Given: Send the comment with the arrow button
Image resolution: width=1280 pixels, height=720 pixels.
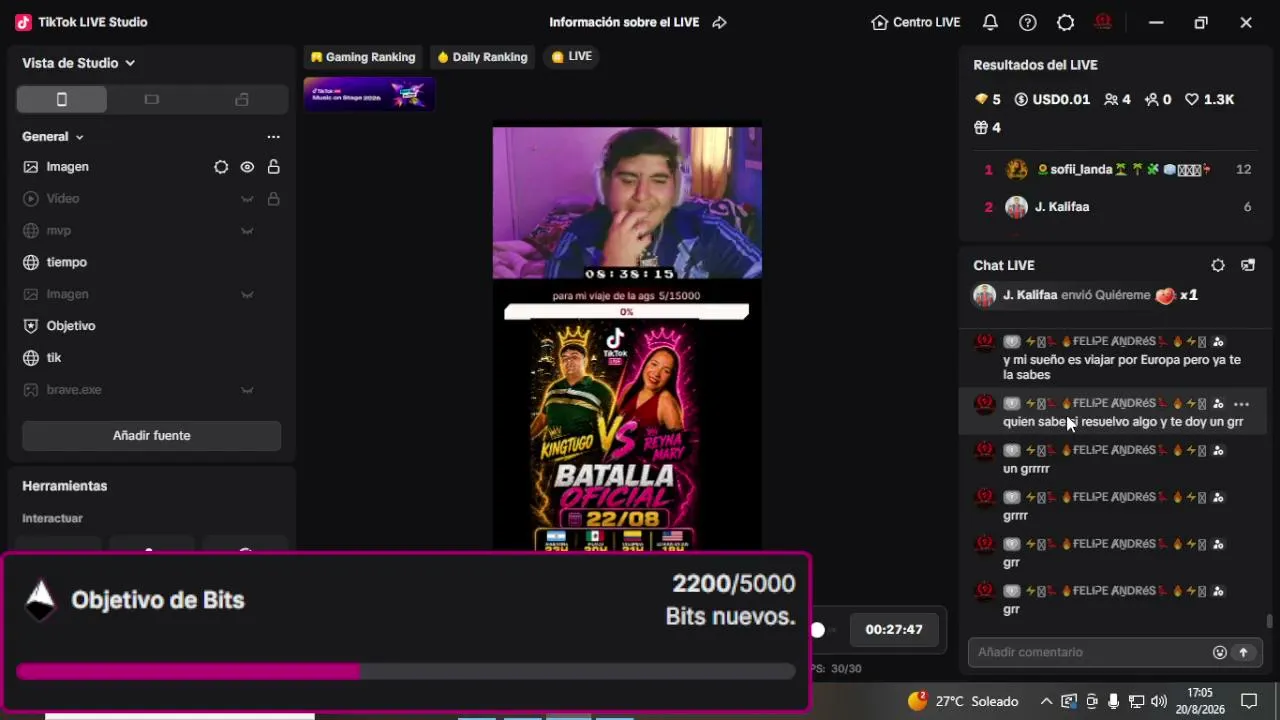Looking at the screenshot, I should [x=1244, y=652].
